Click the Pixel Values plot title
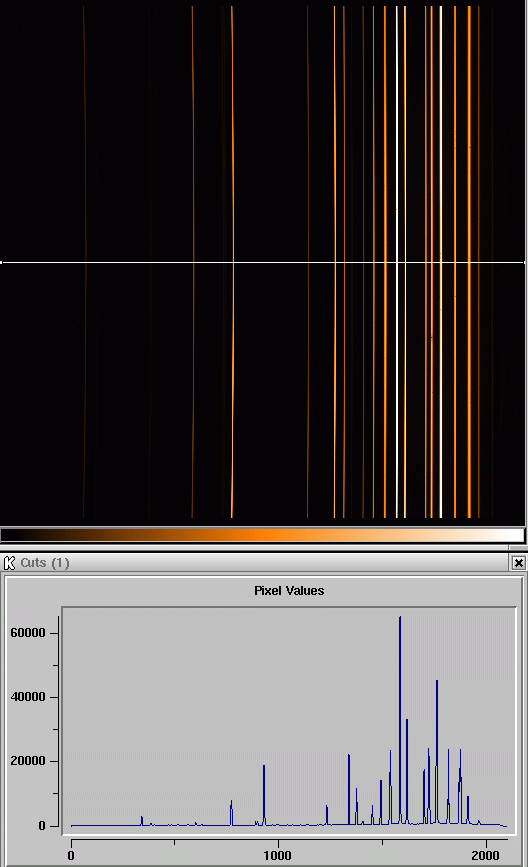This screenshot has height=867, width=528. pos(289,591)
